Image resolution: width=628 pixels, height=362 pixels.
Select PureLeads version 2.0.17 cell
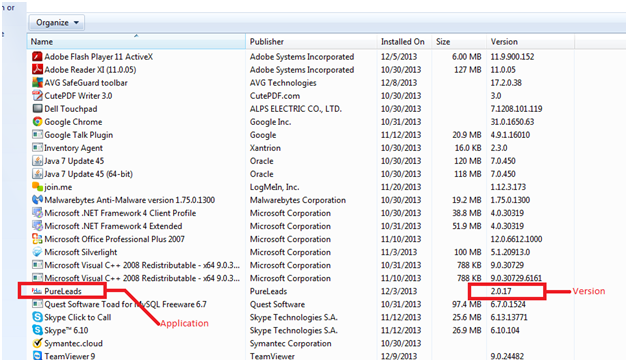coord(501,291)
